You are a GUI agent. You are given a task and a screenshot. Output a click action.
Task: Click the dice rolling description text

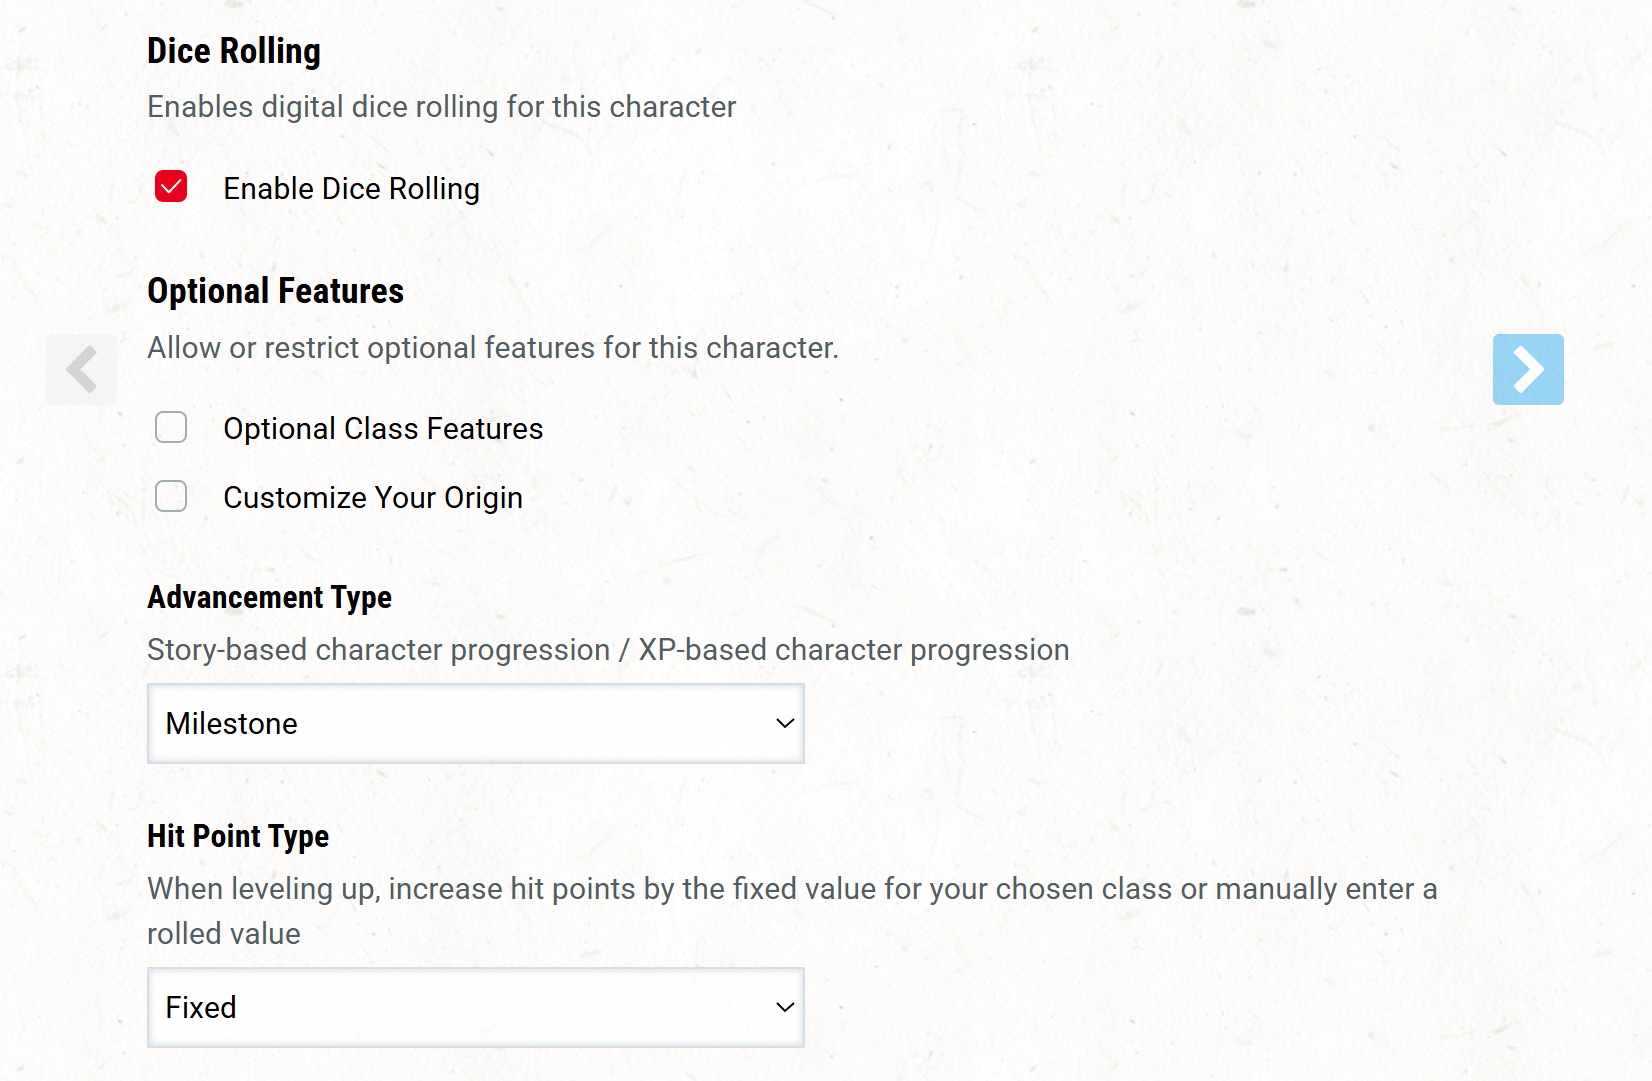(x=441, y=107)
